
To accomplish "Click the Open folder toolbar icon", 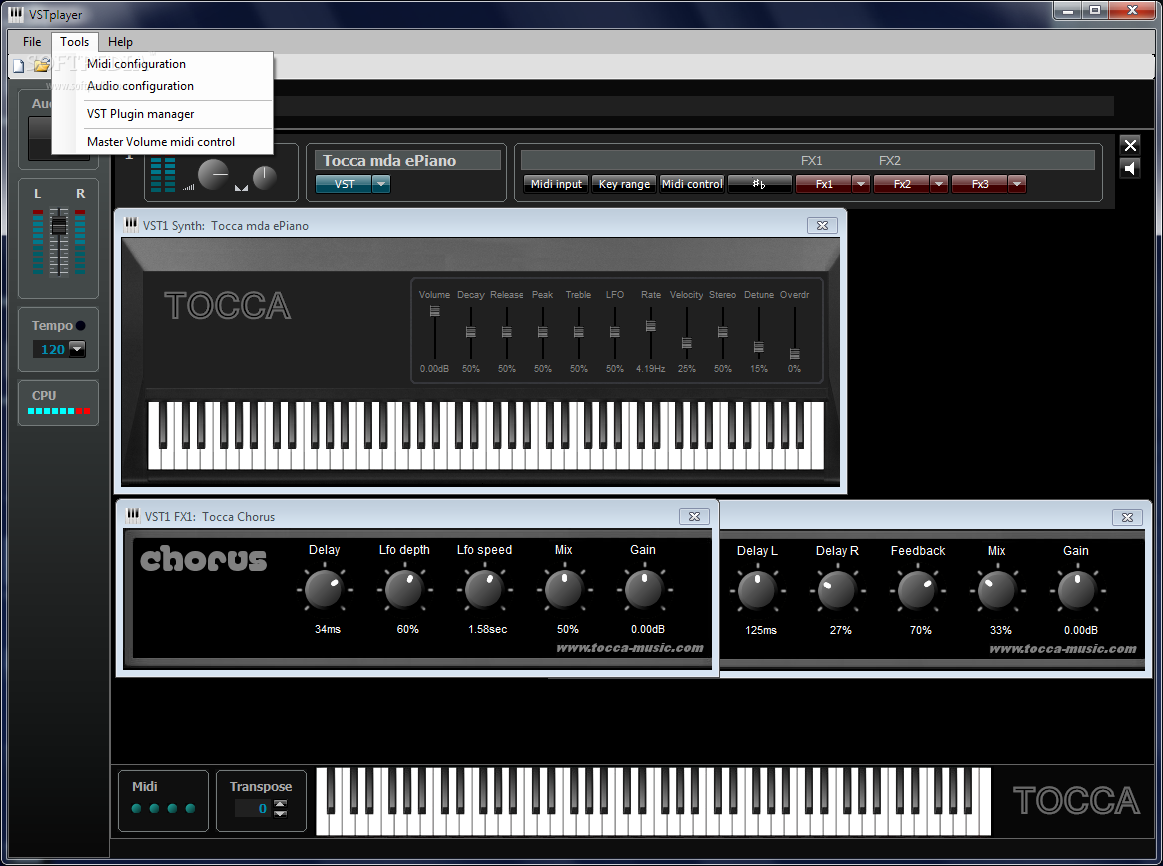I will (41, 66).
